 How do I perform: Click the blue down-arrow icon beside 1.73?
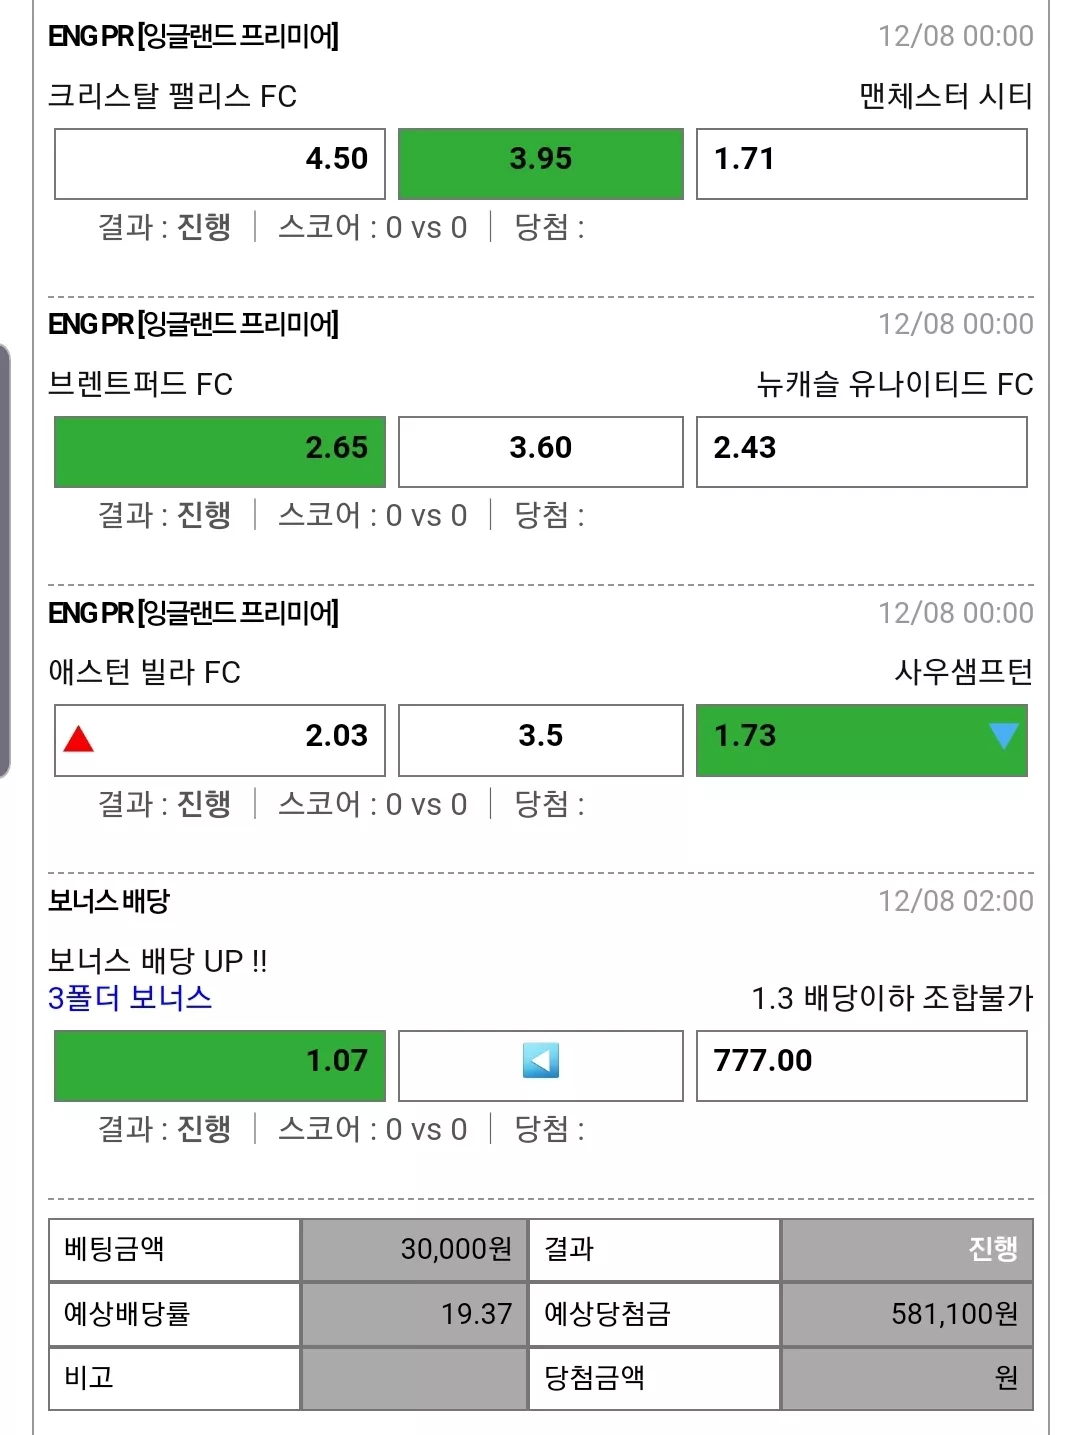click(1003, 736)
